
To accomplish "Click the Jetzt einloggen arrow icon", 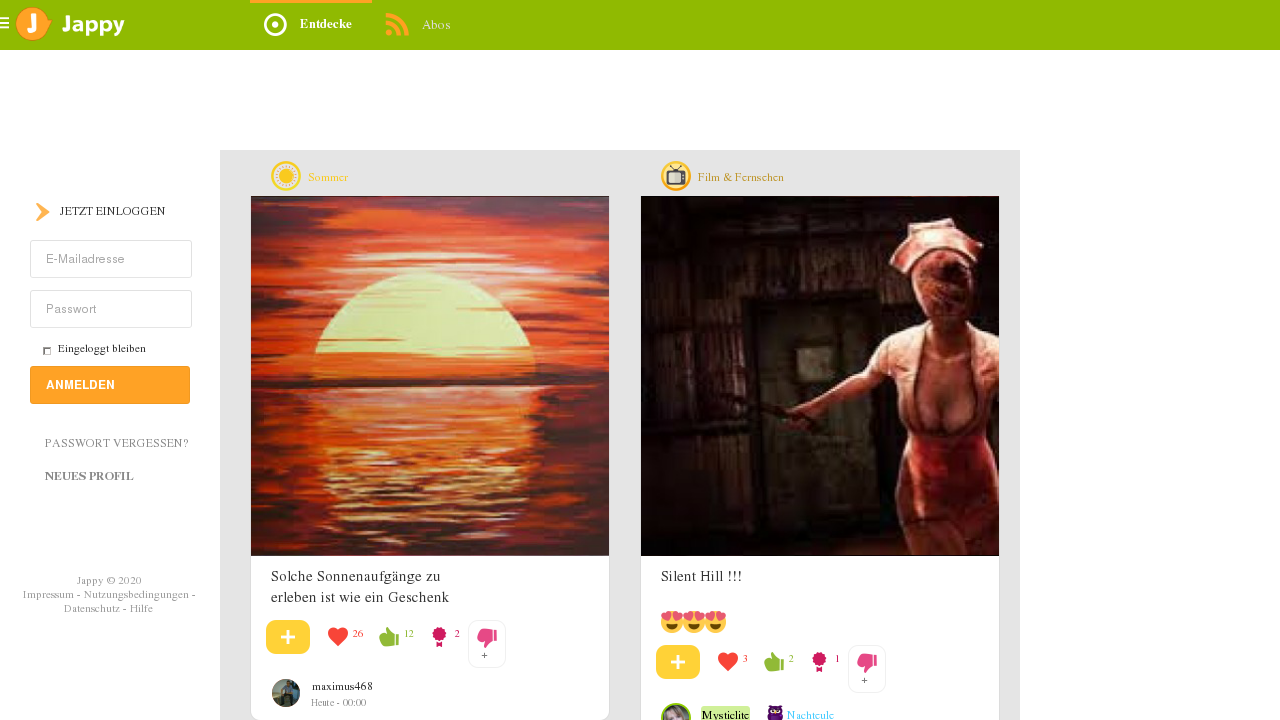I will [x=43, y=212].
